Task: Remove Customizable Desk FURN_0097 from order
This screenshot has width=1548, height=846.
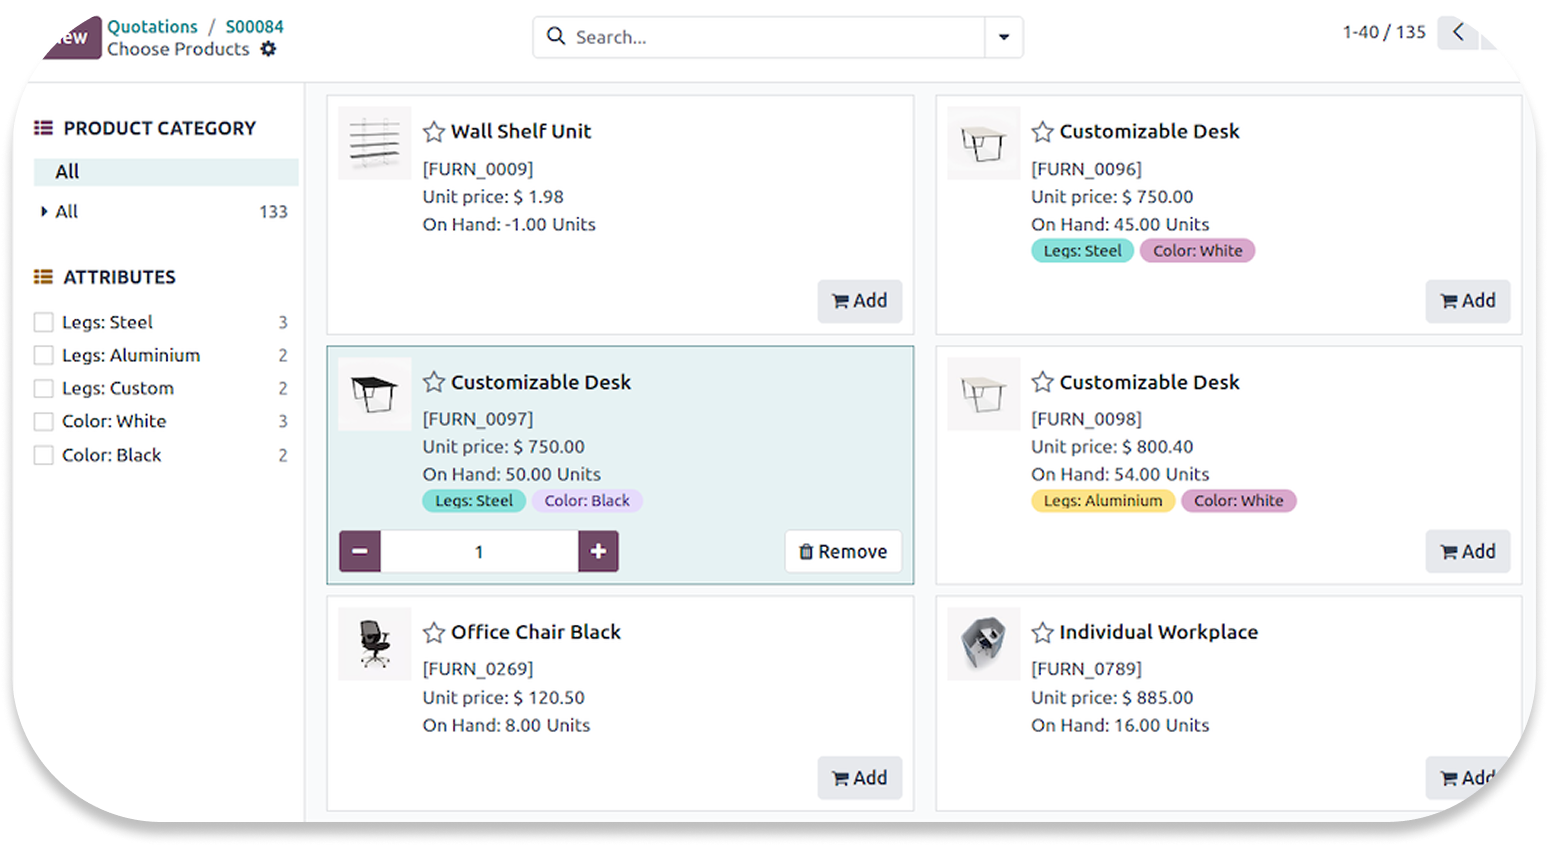Action: click(x=843, y=552)
